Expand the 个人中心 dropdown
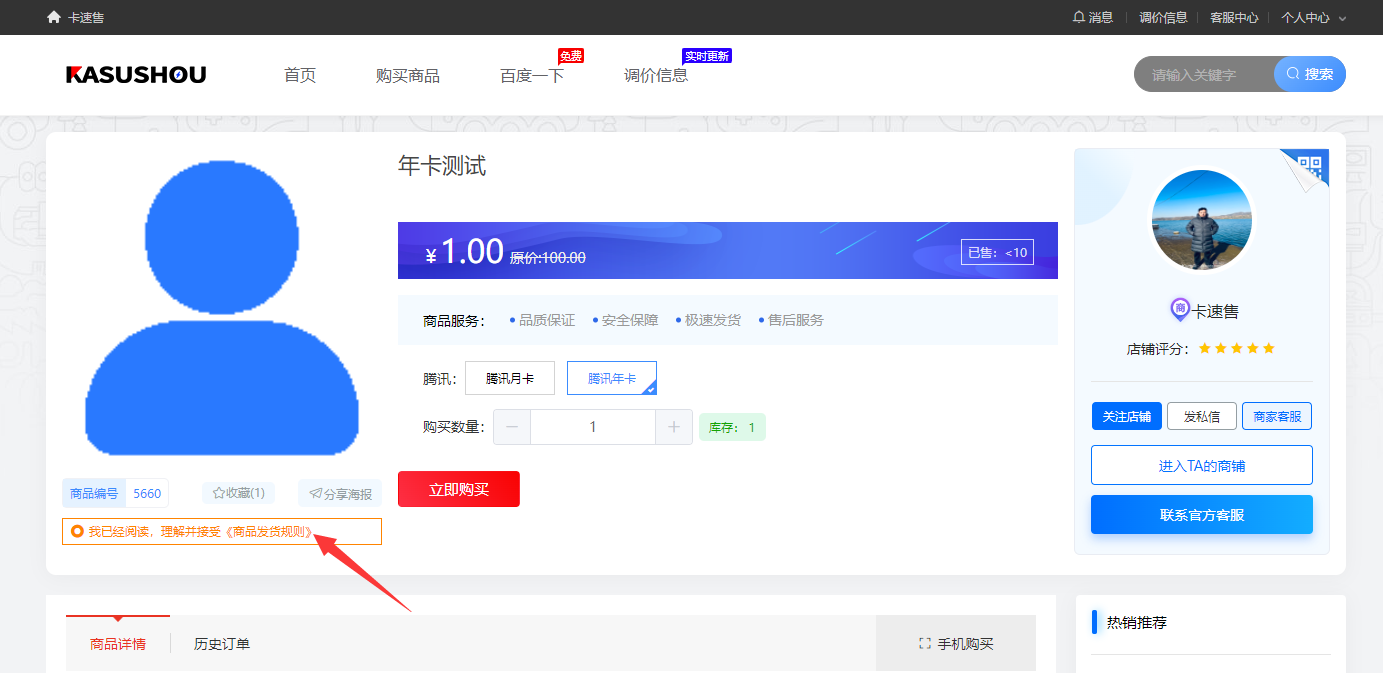The height and width of the screenshot is (673, 1383). click(1314, 17)
